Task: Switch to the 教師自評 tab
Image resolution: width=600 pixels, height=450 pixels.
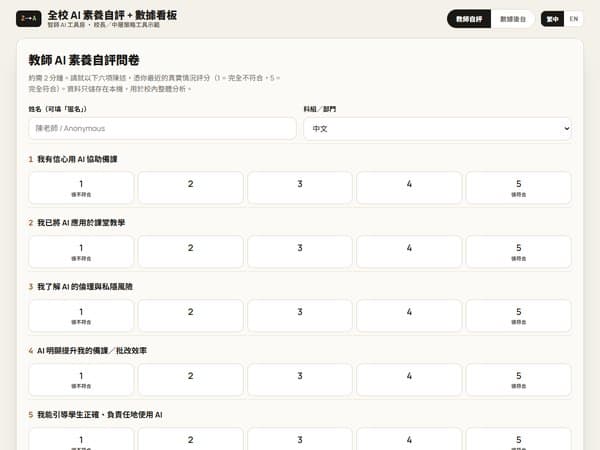Action: [x=469, y=19]
